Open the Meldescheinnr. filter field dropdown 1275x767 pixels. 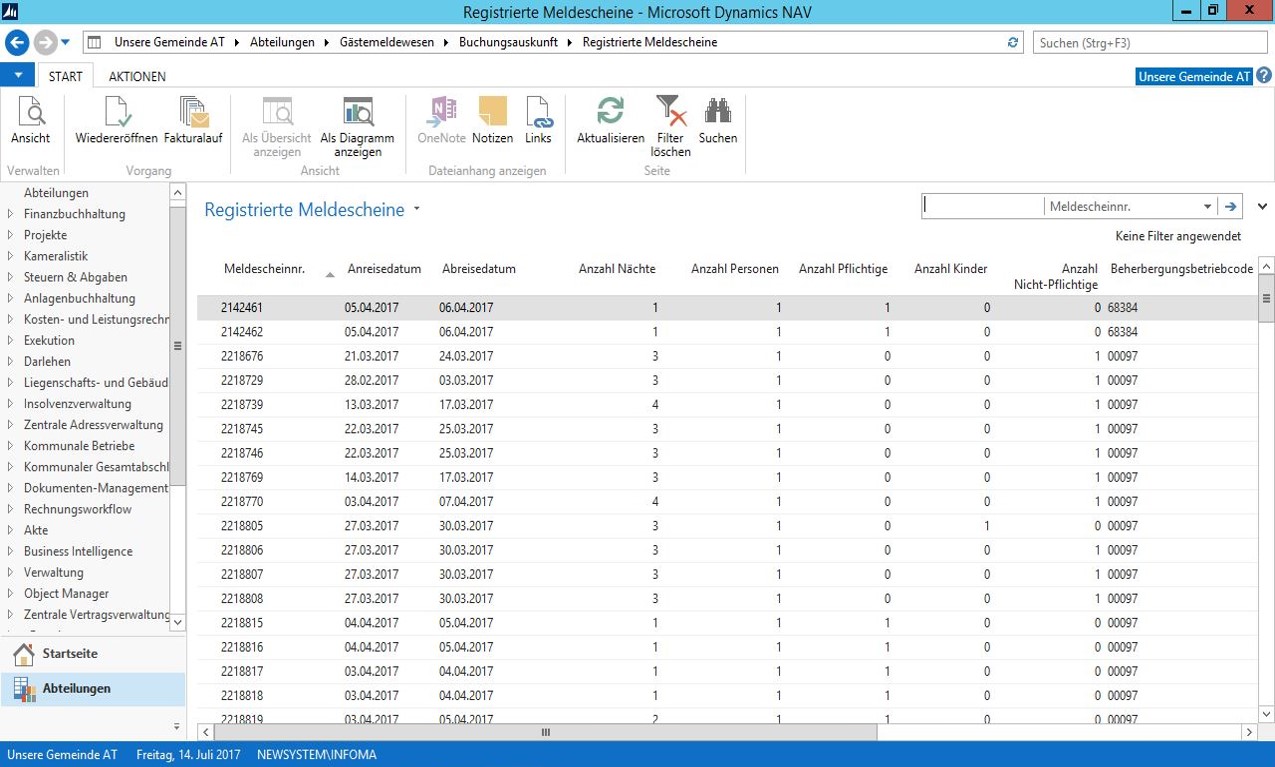tap(1207, 207)
